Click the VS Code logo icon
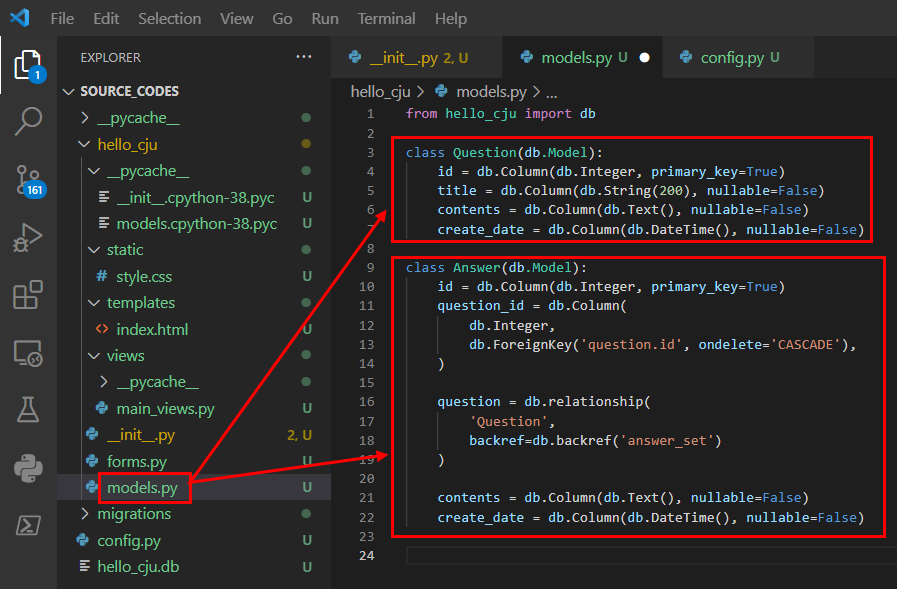This screenshot has height=589, width=897. (20, 18)
